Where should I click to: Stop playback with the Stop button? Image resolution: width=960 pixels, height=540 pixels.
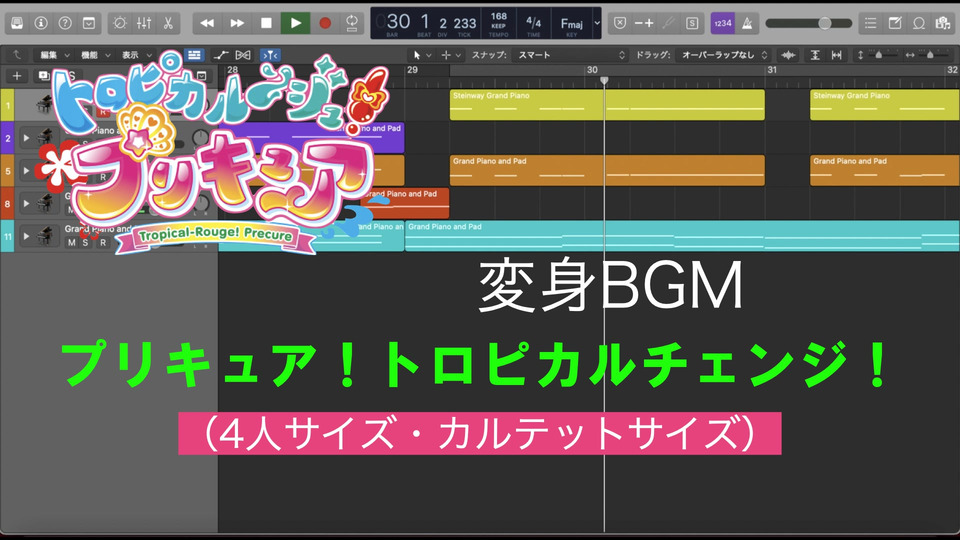point(266,23)
